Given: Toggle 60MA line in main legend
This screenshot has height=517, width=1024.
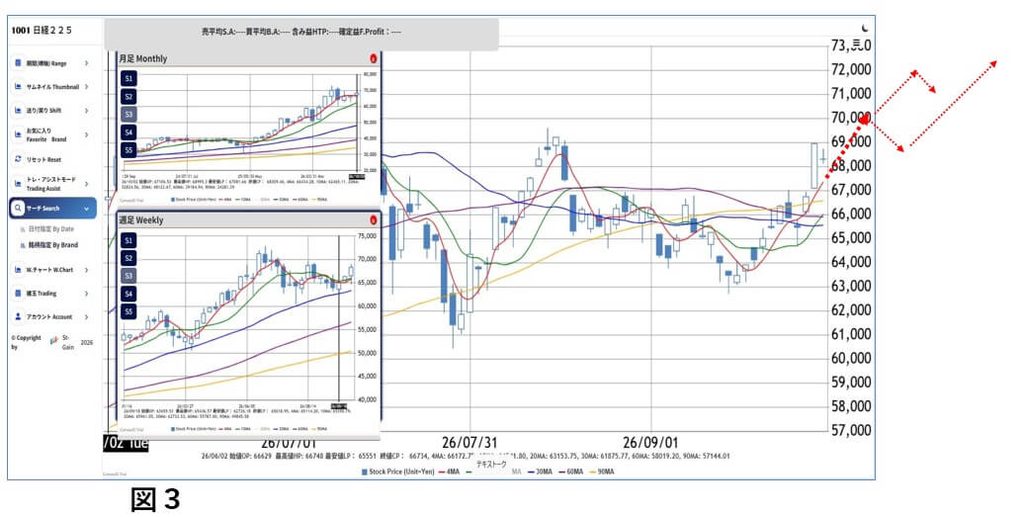Looking at the screenshot, I should coord(571,471).
